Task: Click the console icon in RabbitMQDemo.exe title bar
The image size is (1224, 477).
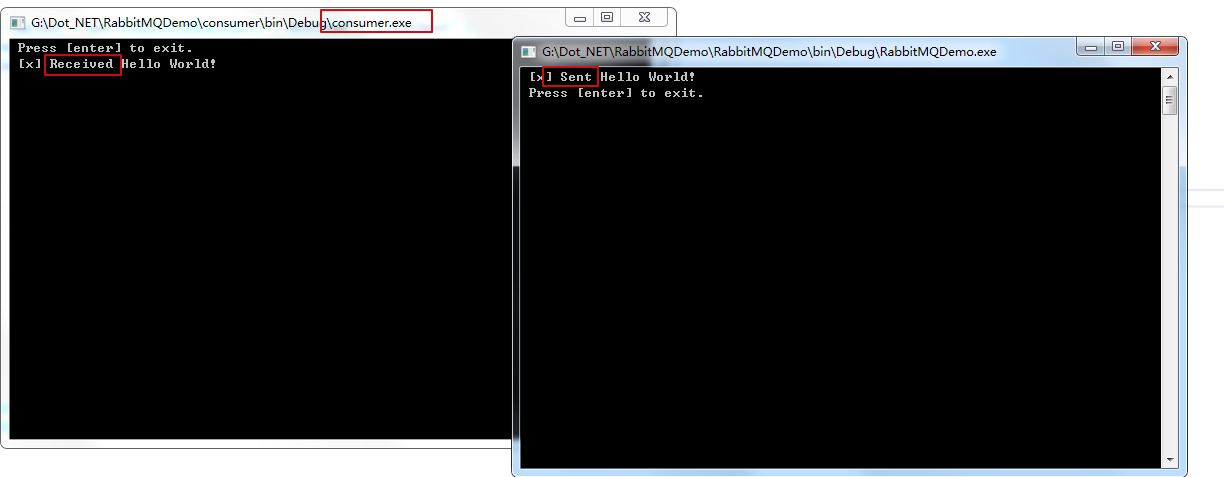Action: click(528, 51)
